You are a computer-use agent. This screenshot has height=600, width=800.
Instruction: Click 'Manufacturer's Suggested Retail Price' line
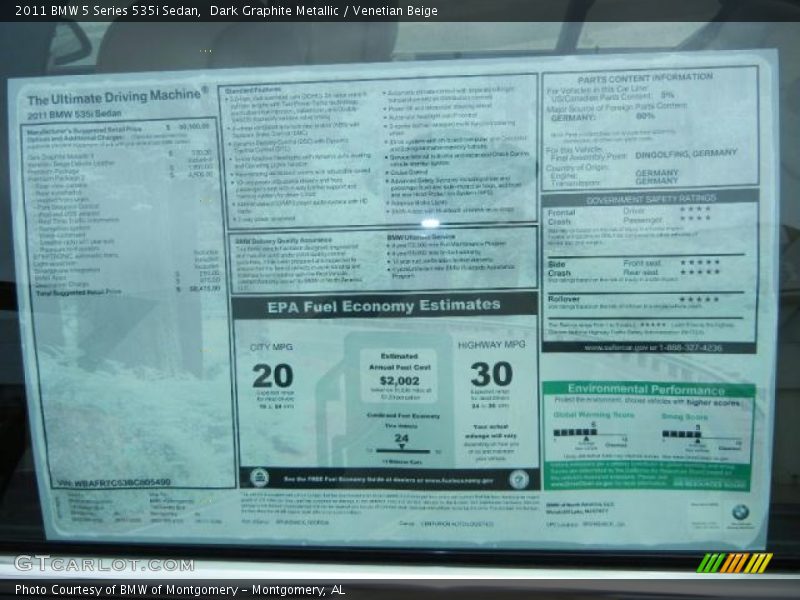(x=118, y=129)
